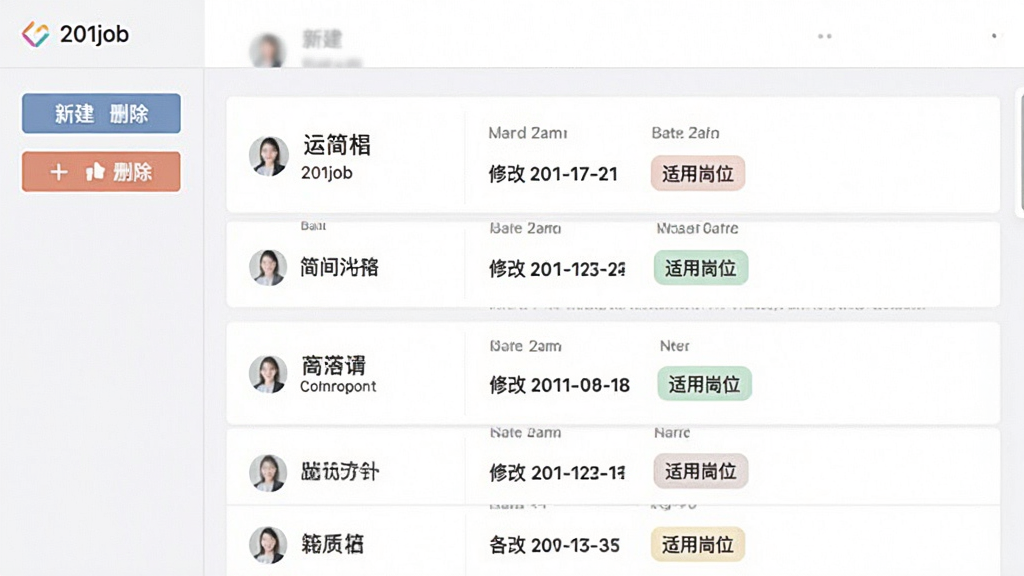Select the Colnropont resume avatar
This screenshot has width=1024, height=576.
click(268, 374)
